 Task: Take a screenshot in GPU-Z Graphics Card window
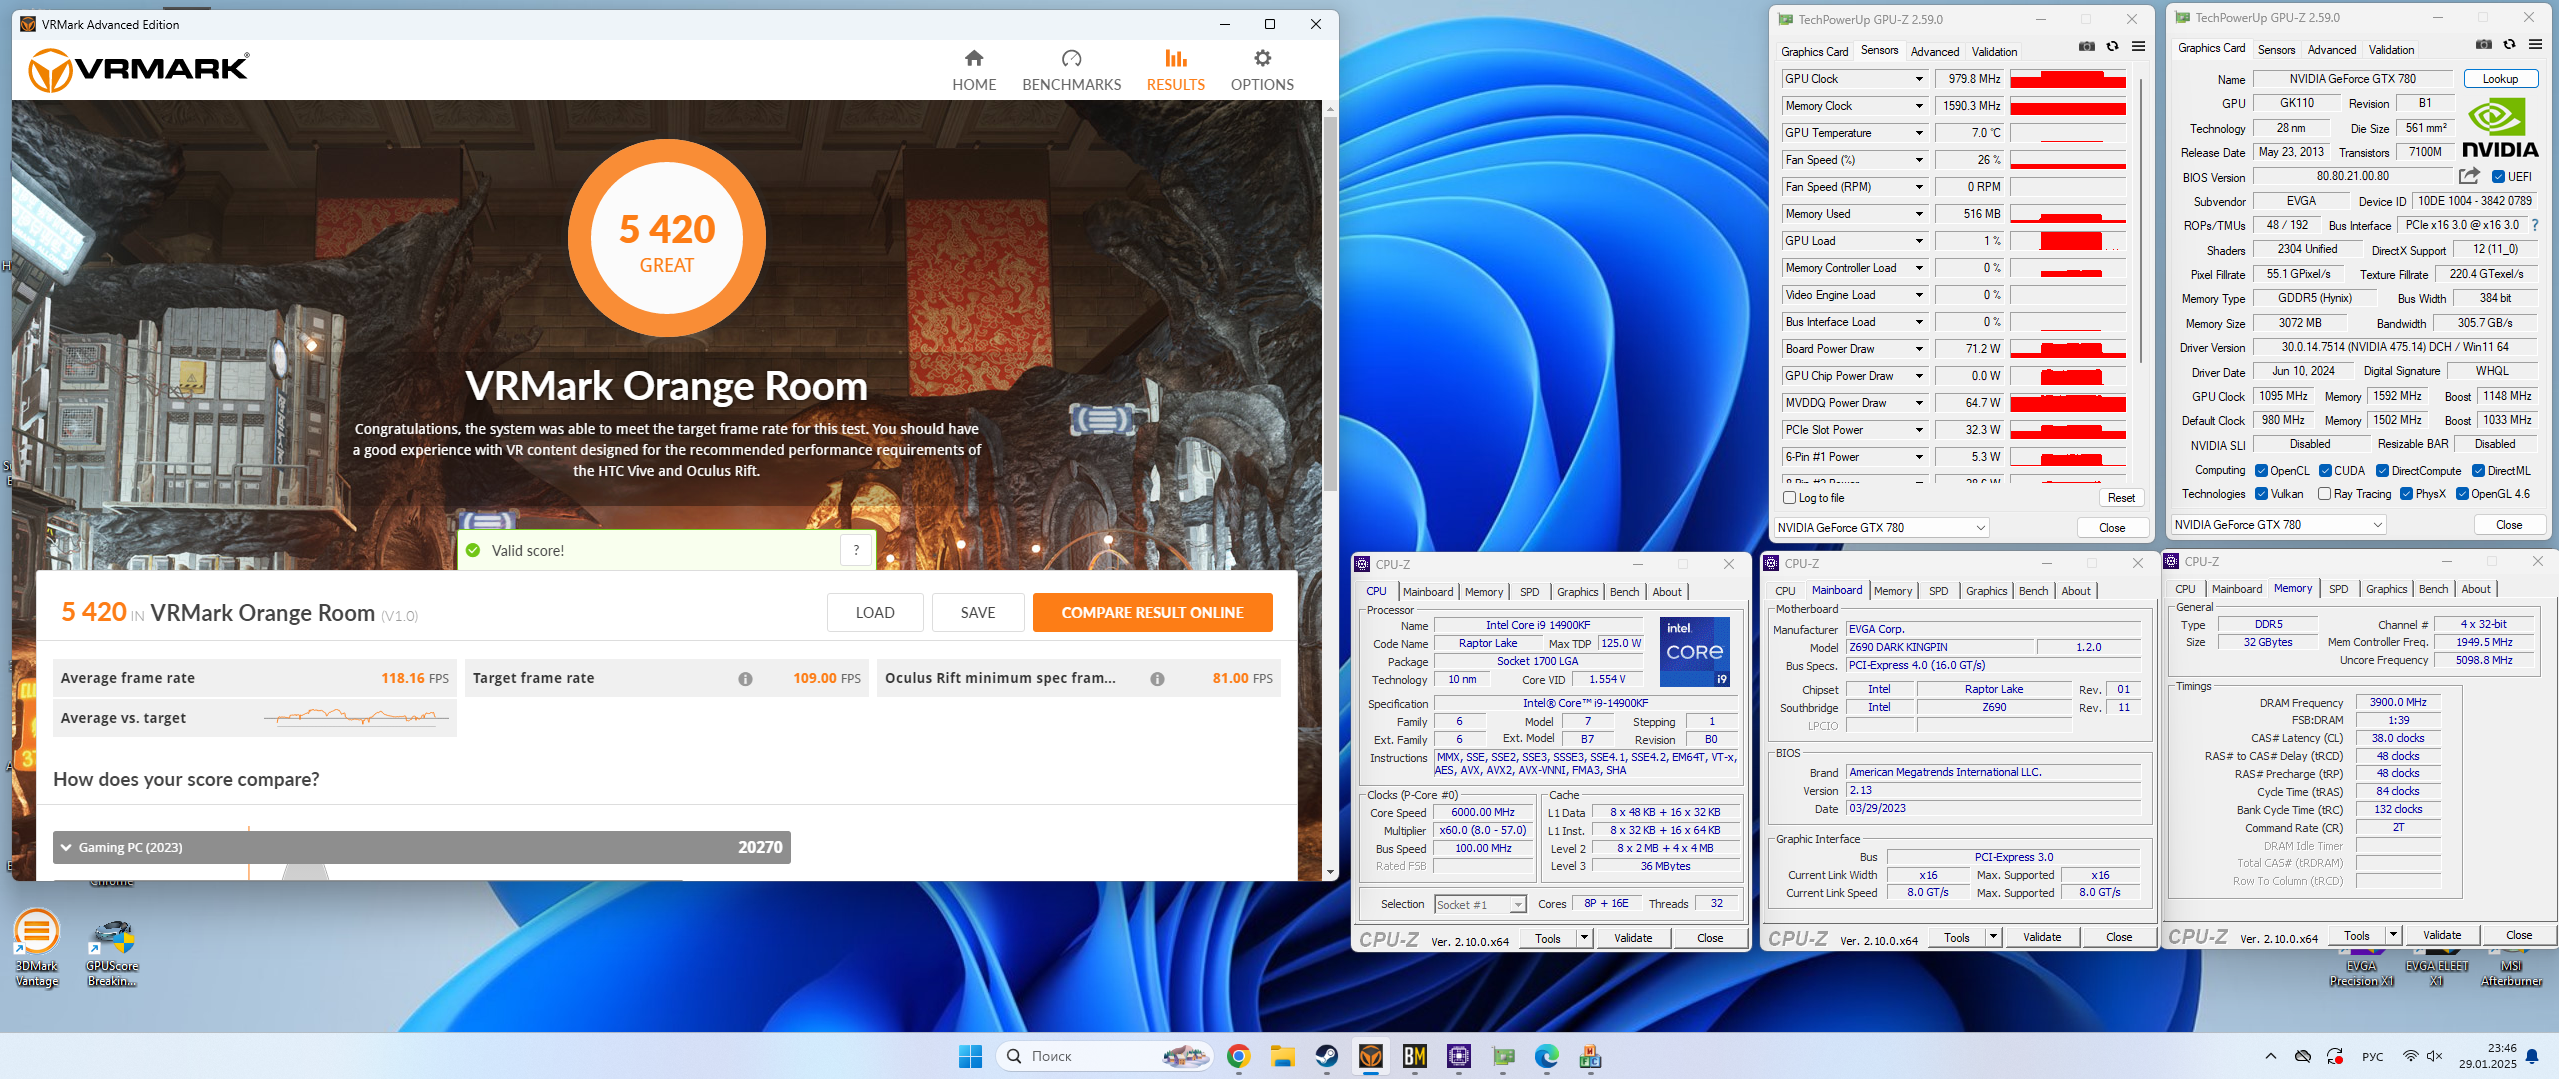(2484, 44)
